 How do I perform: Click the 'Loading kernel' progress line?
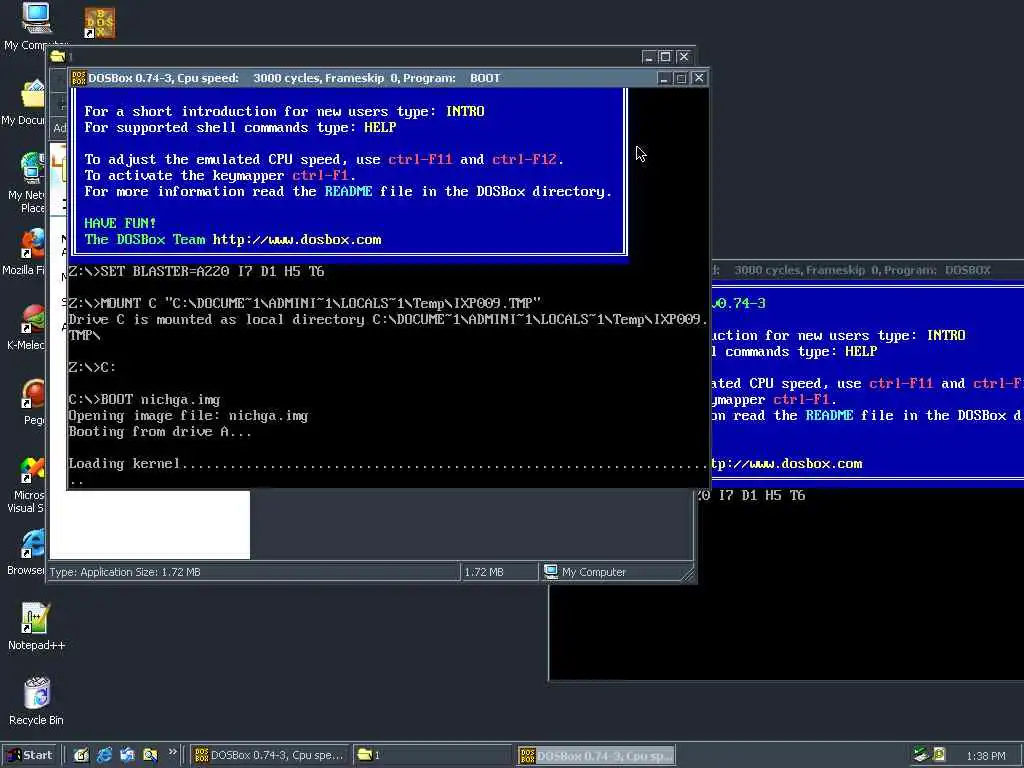click(388, 464)
